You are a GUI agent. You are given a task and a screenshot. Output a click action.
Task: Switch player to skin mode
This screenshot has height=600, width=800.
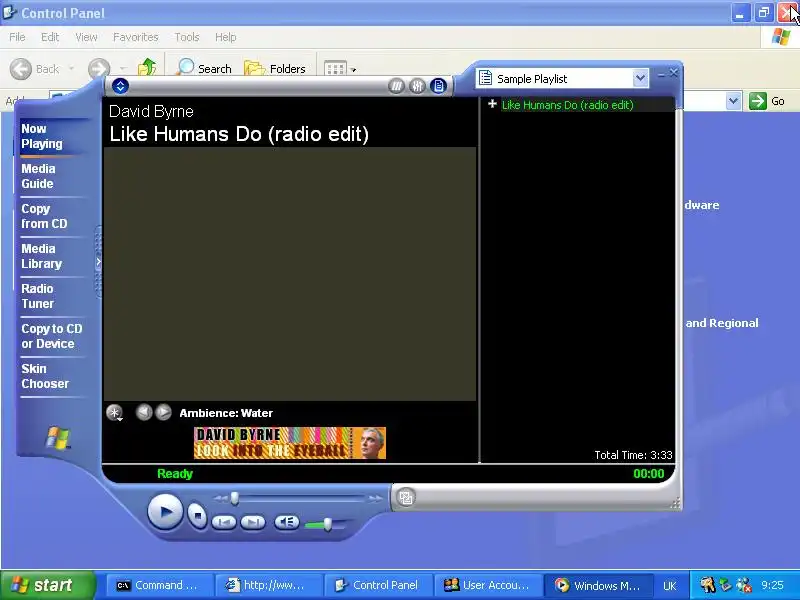(406, 497)
